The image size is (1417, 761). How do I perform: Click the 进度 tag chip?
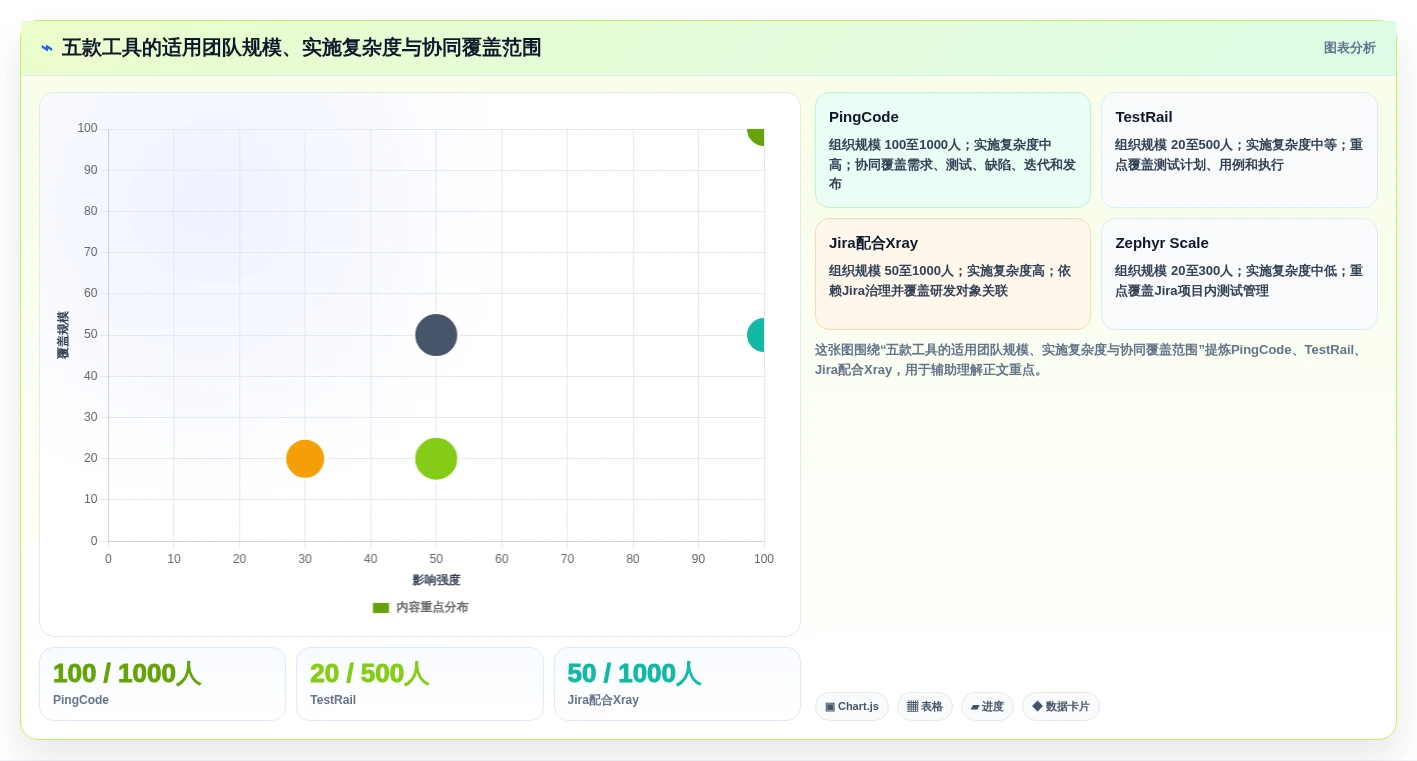coord(987,706)
